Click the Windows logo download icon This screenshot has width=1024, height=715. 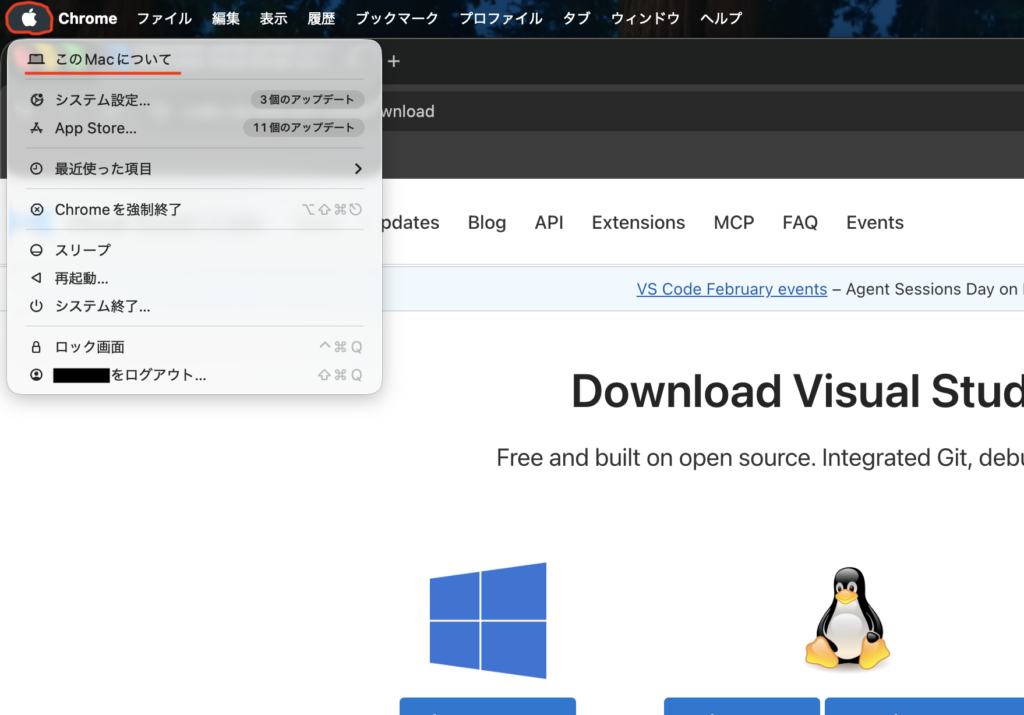(488, 620)
